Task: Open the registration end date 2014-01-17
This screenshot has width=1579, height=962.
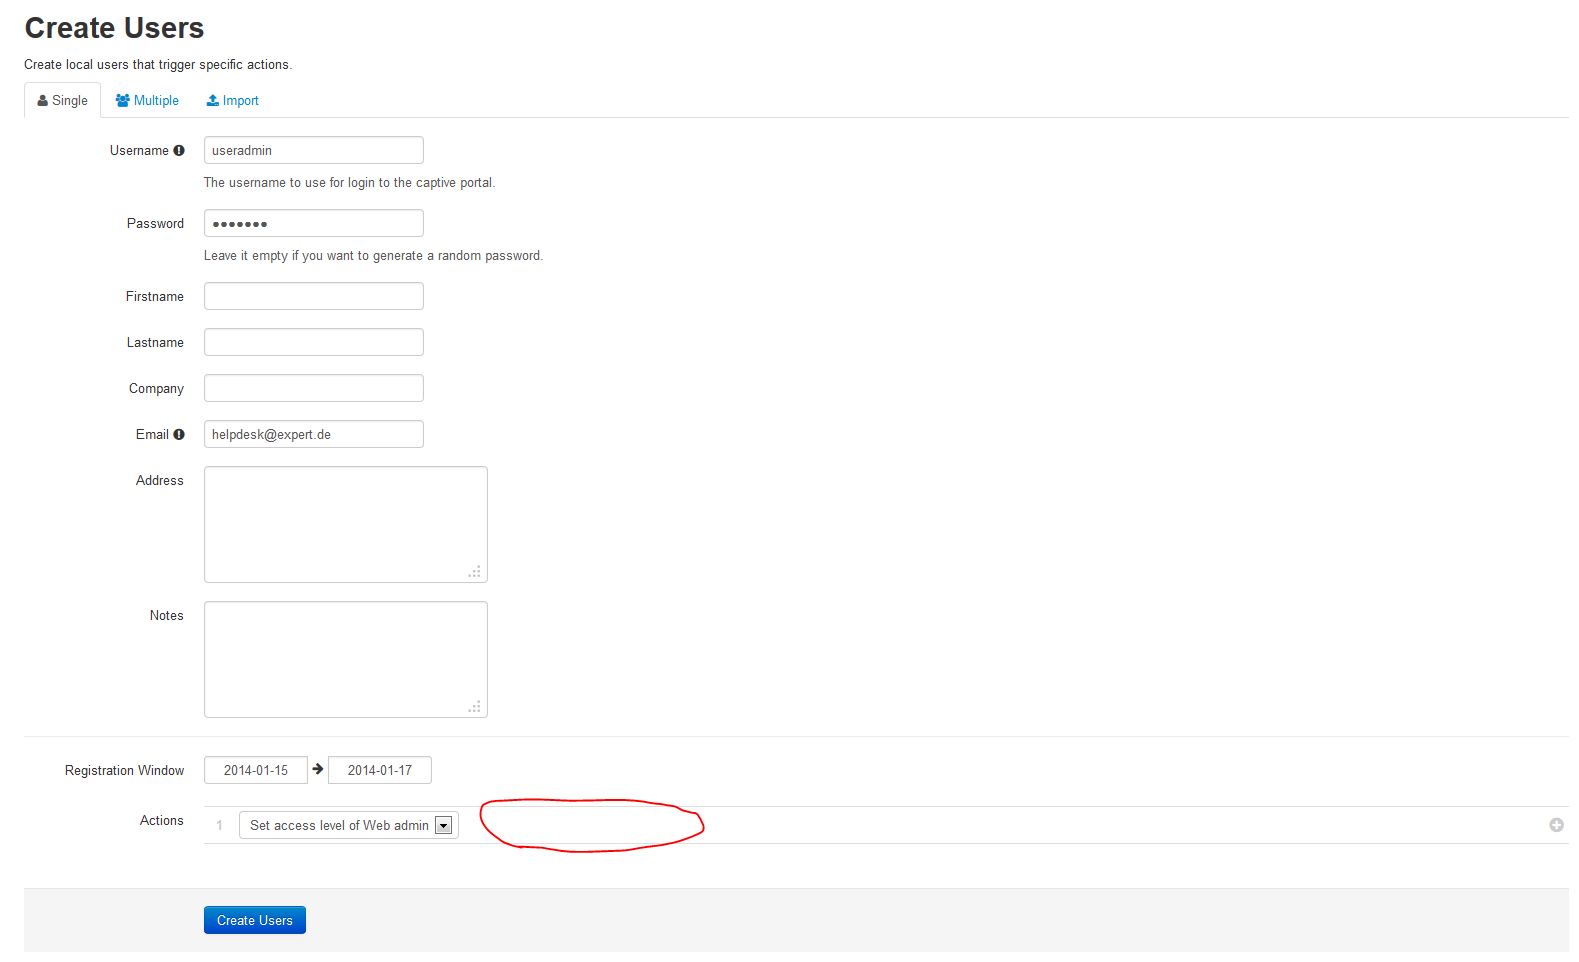Action: point(379,771)
